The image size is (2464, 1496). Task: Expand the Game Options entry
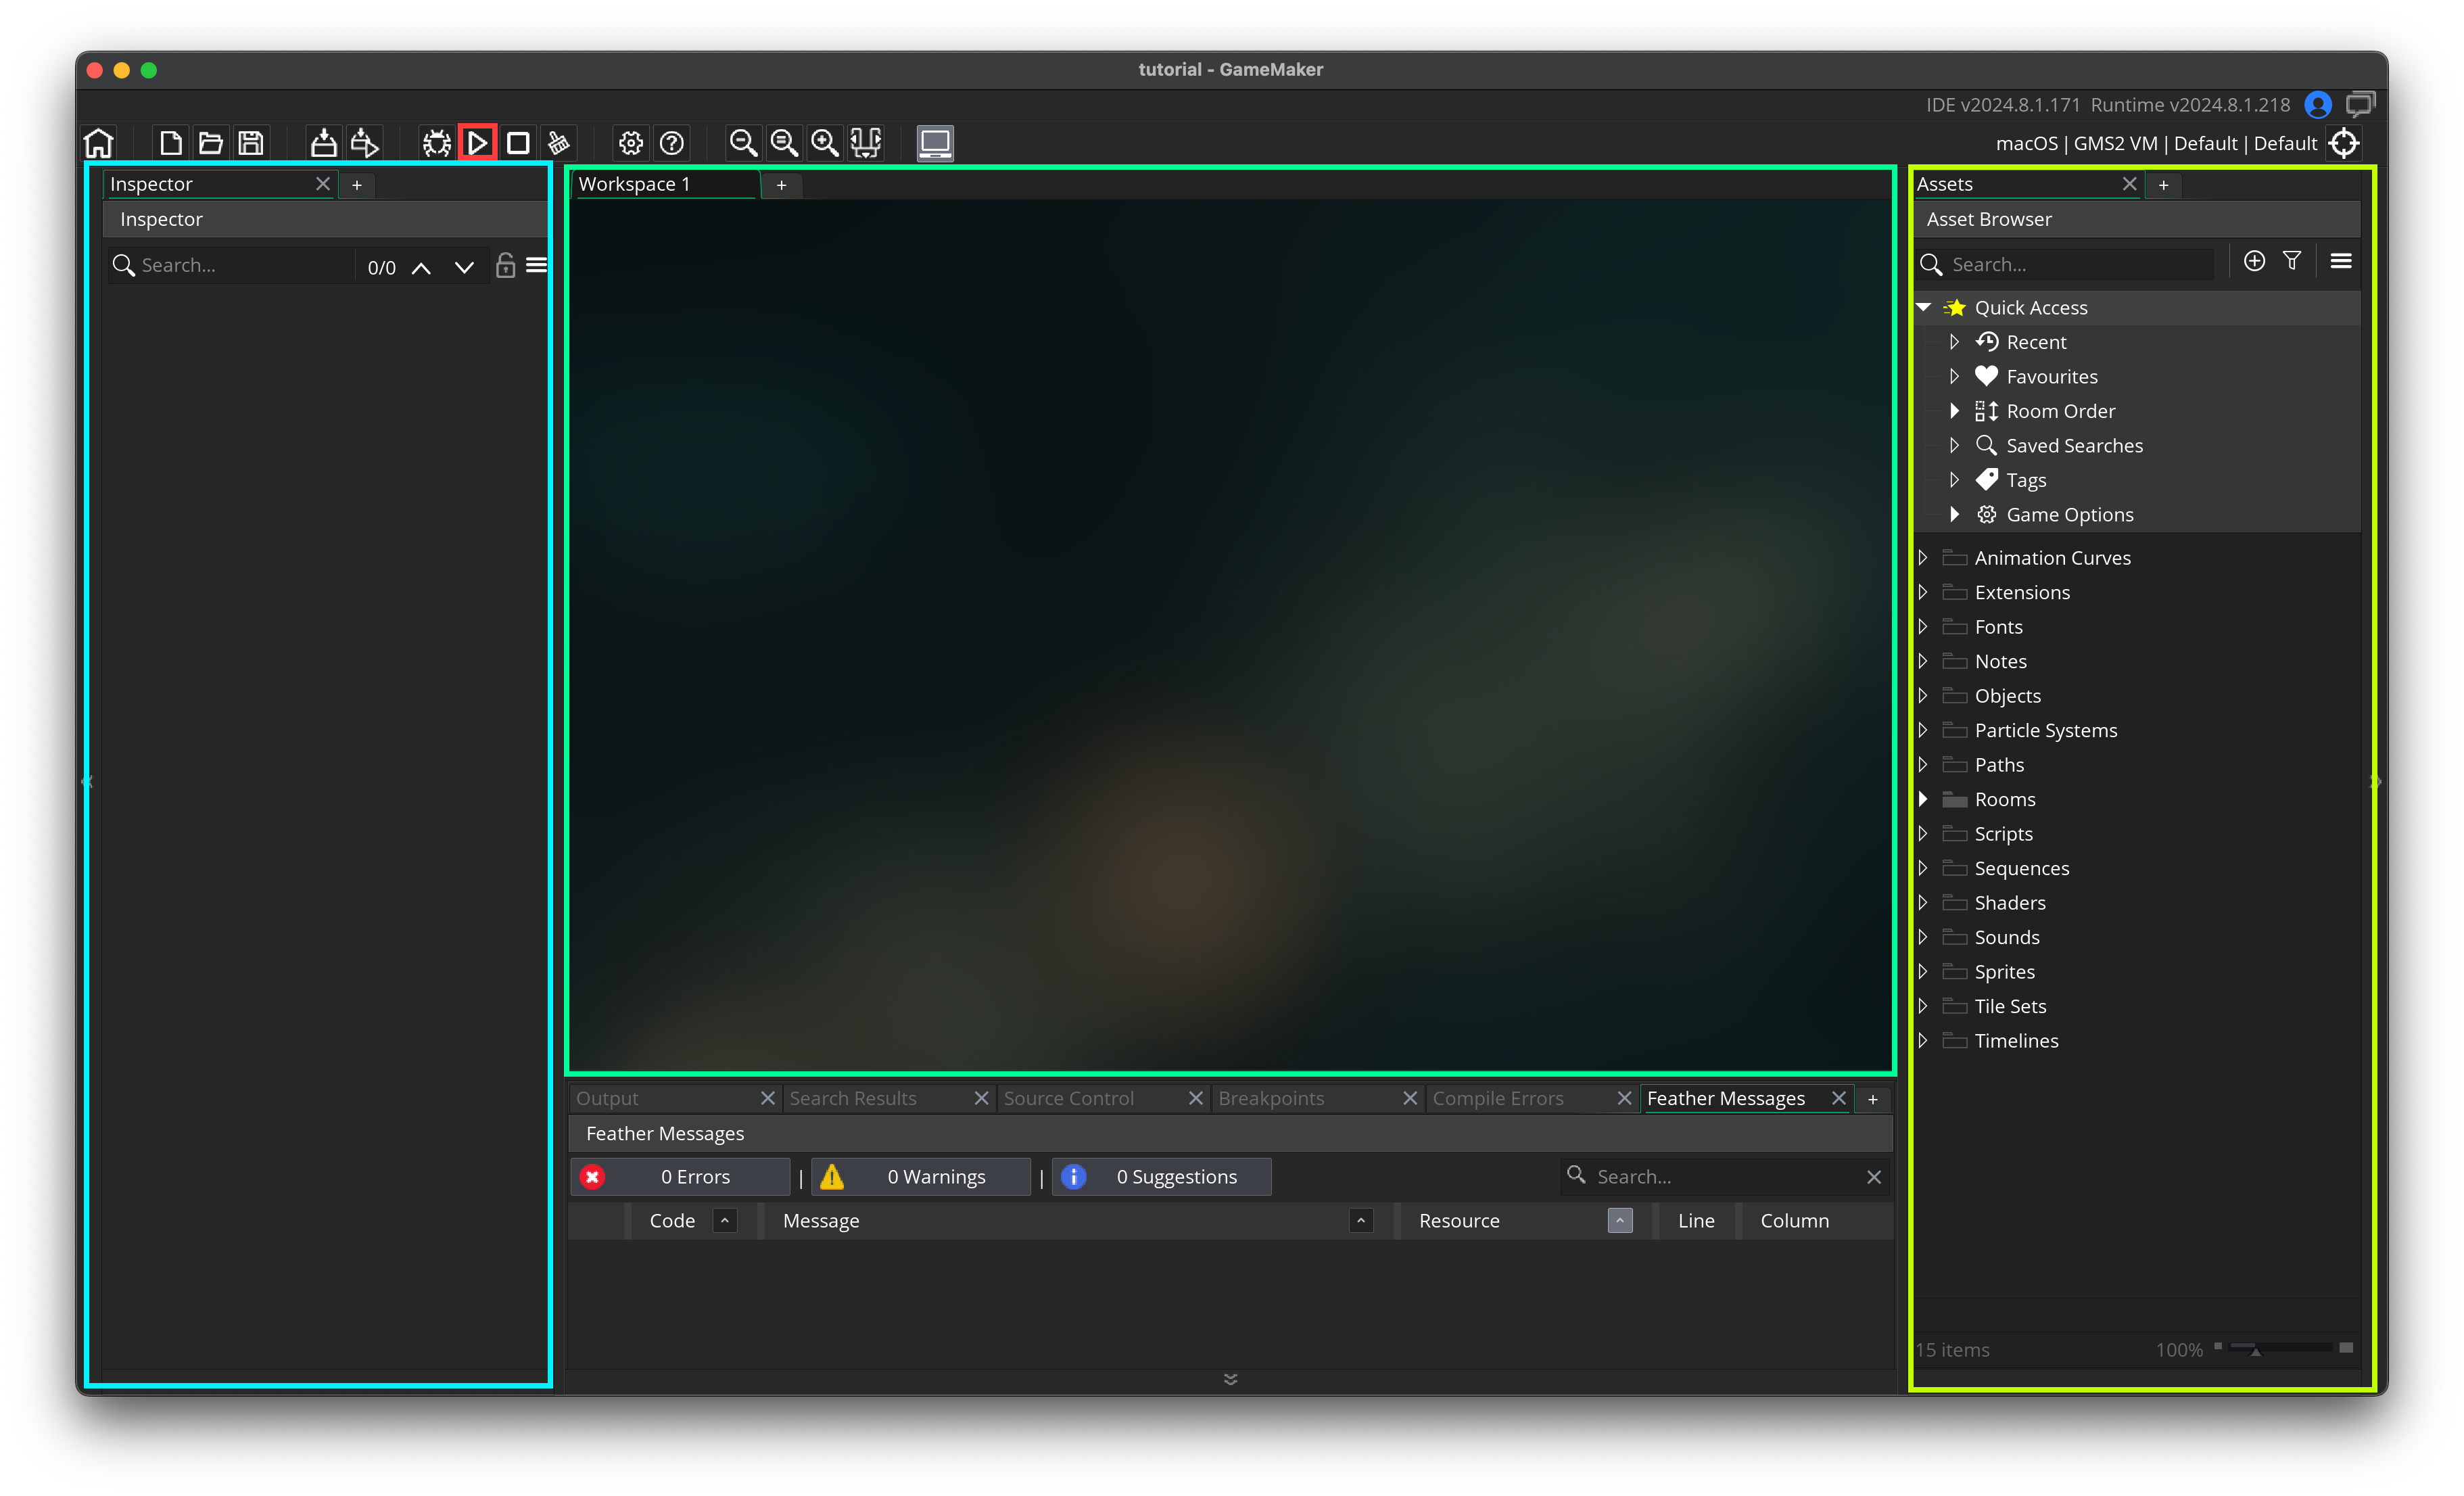click(x=1954, y=515)
